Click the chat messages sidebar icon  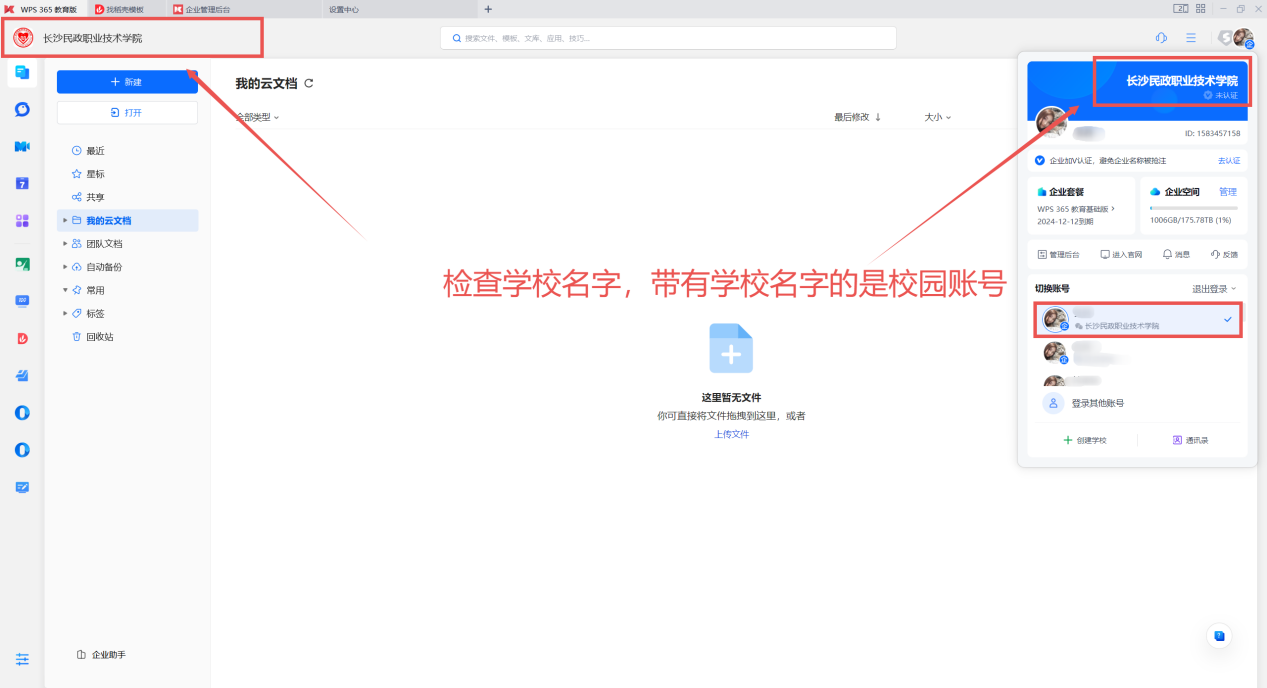click(x=22, y=110)
